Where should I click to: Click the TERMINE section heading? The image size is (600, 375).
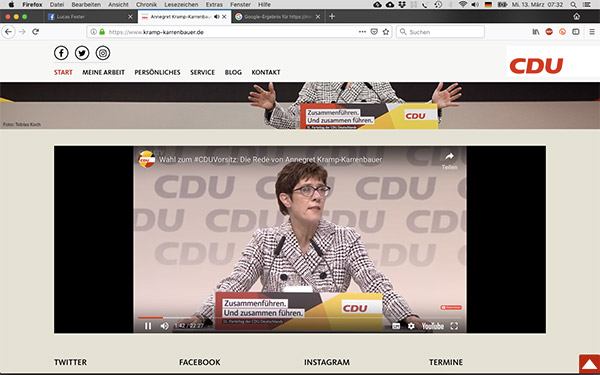(446, 362)
